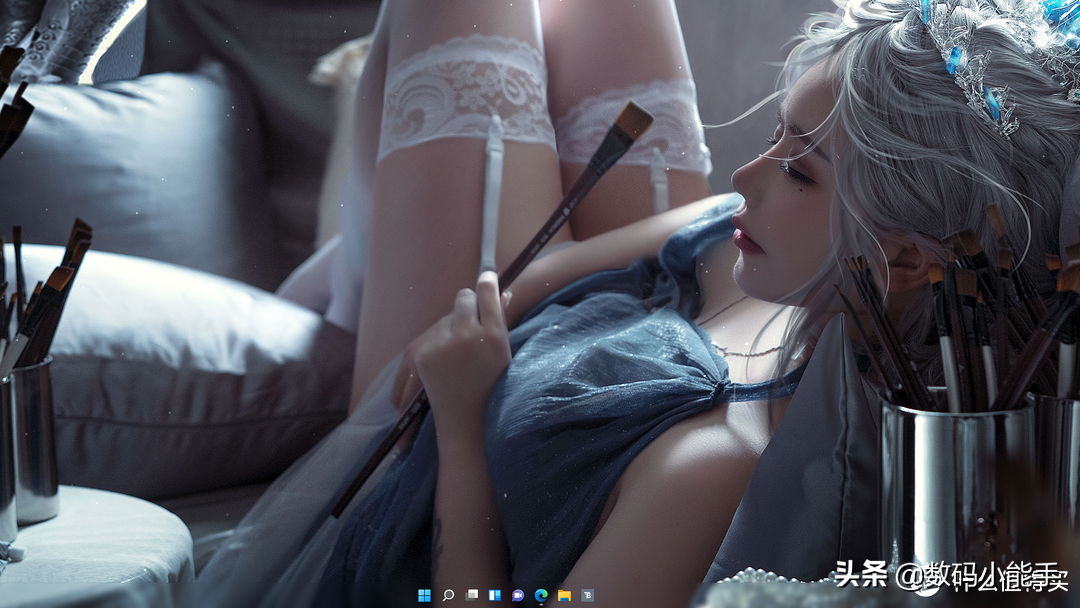This screenshot has width=1080, height=608.
Task: Open the TB app on taskbar
Action: (x=588, y=596)
